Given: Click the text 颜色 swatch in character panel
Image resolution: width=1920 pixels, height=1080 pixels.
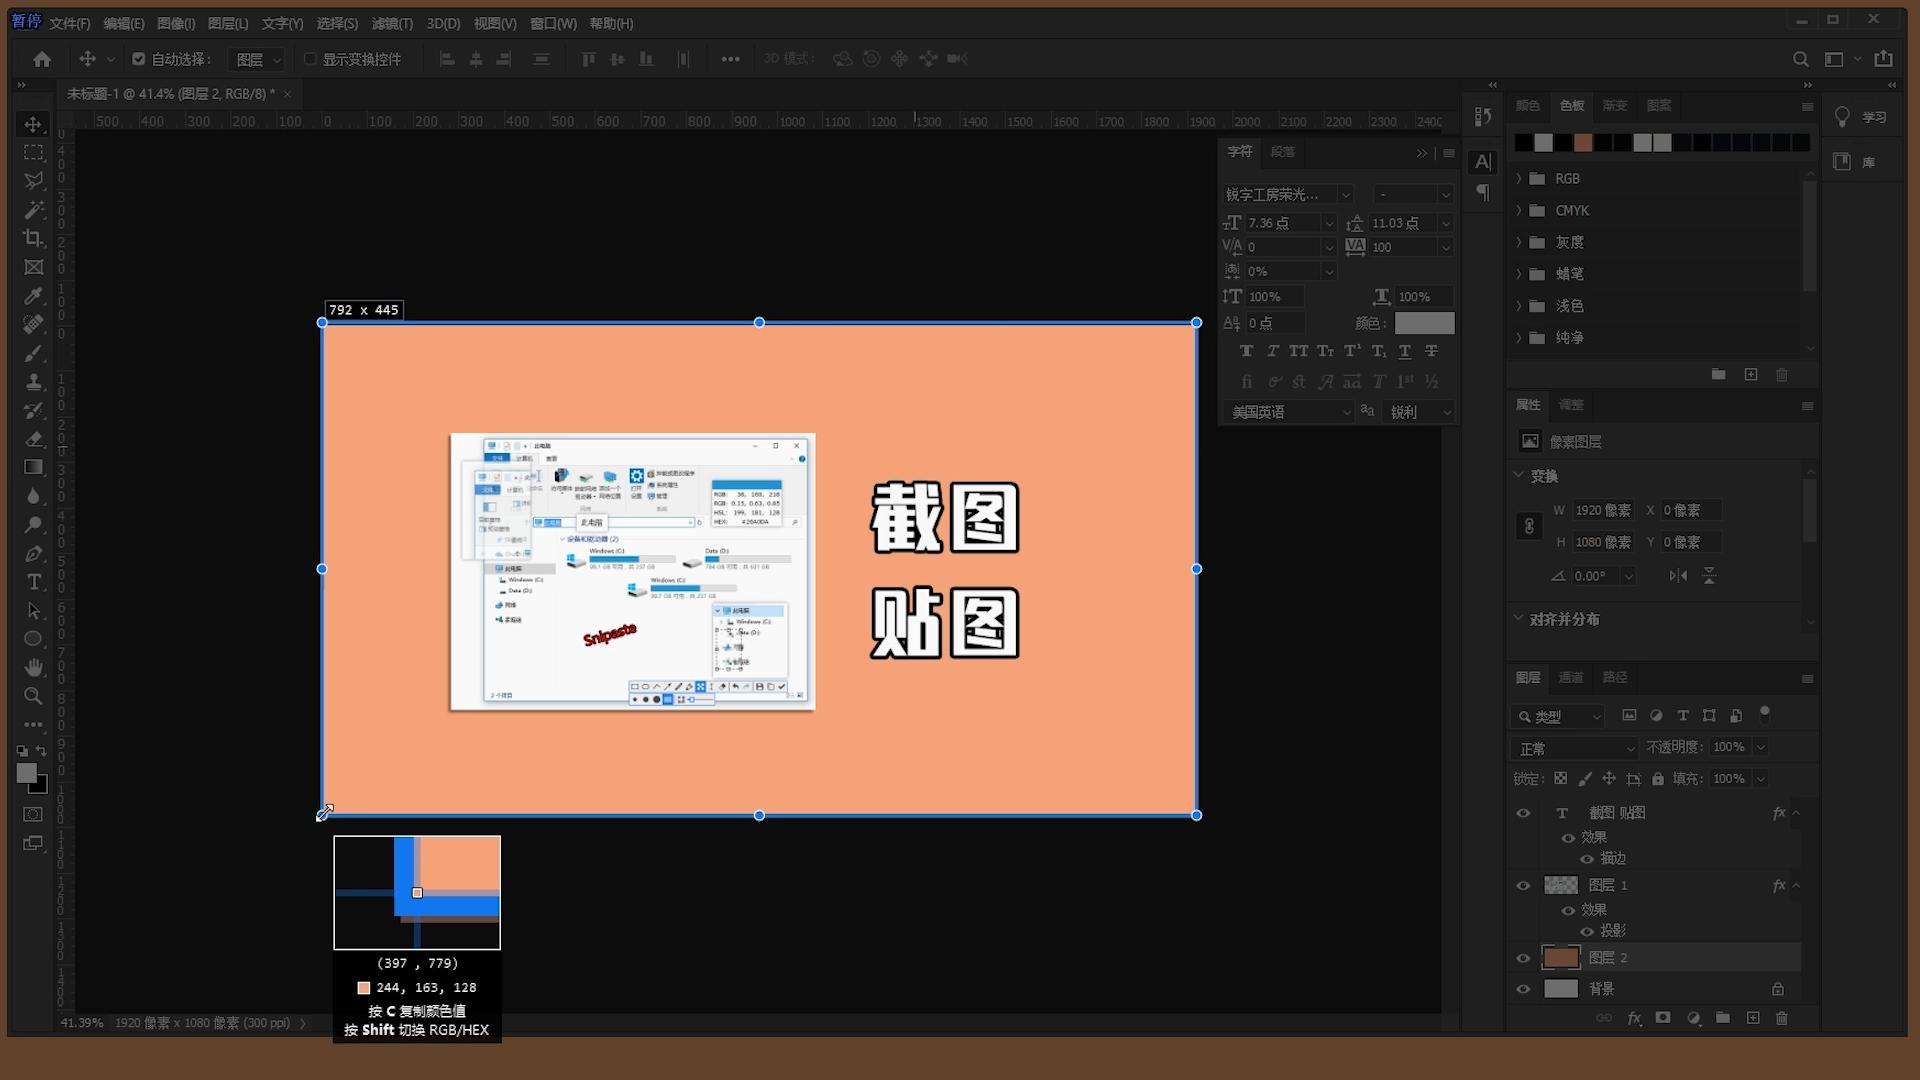Looking at the screenshot, I should pyautogui.click(x=1424, y=323).
